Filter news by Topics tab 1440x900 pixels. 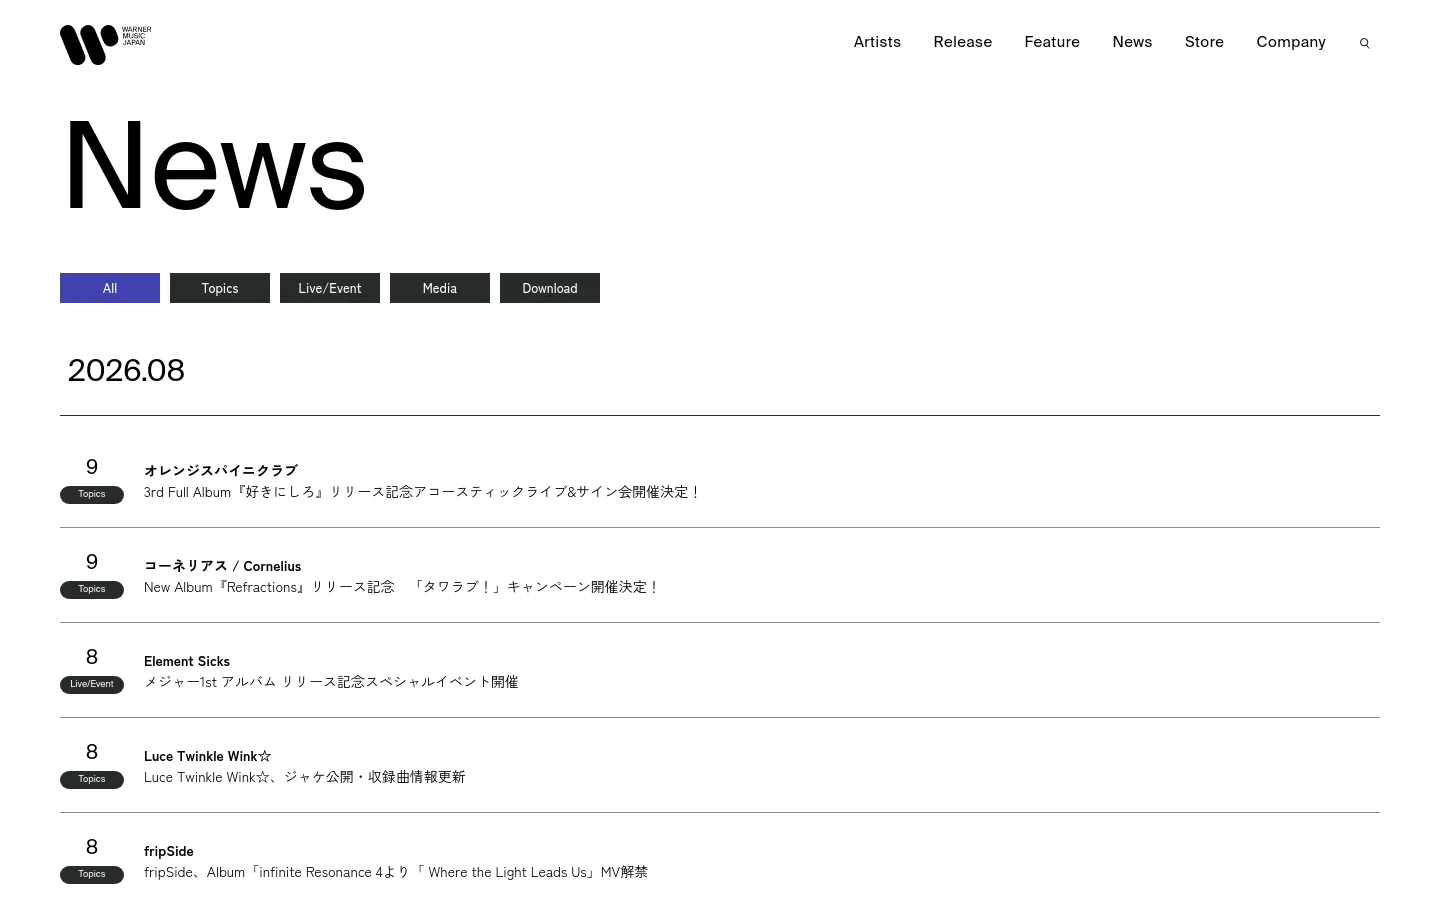pyautogui.click(x=220, y=288)
